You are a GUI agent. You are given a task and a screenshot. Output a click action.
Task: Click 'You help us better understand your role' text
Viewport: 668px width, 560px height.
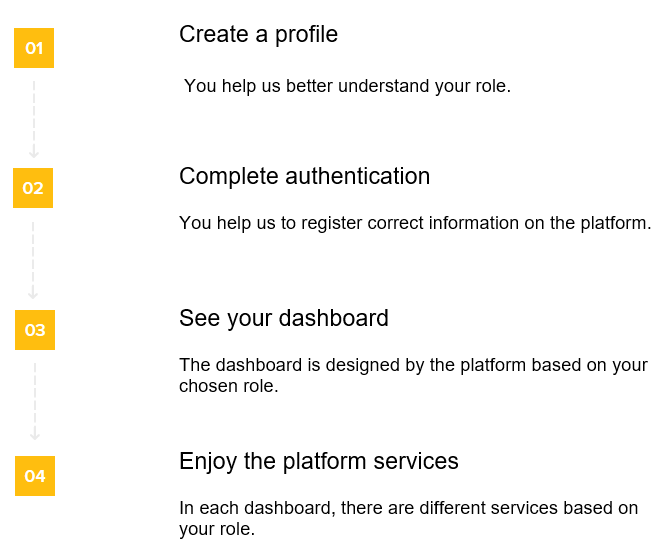[x=347, y=87]
